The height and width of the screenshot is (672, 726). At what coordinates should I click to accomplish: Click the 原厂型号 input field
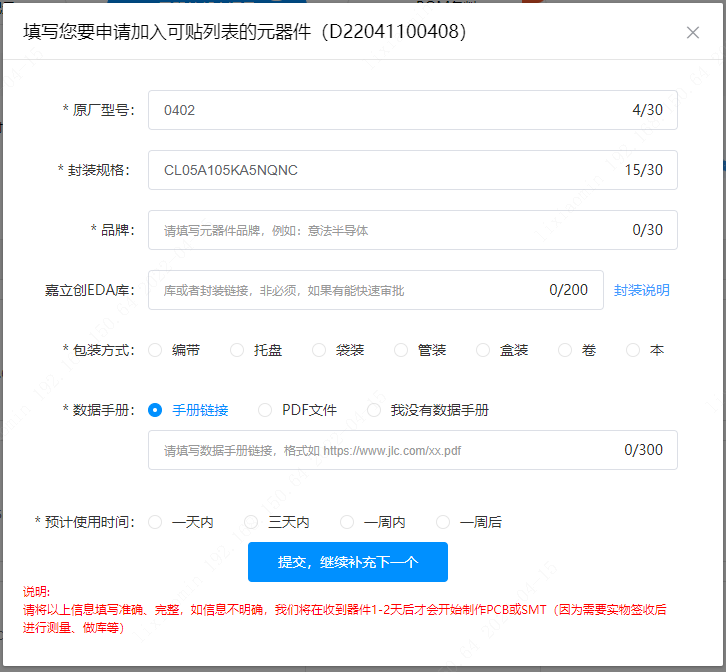click(x=390, y=110)
